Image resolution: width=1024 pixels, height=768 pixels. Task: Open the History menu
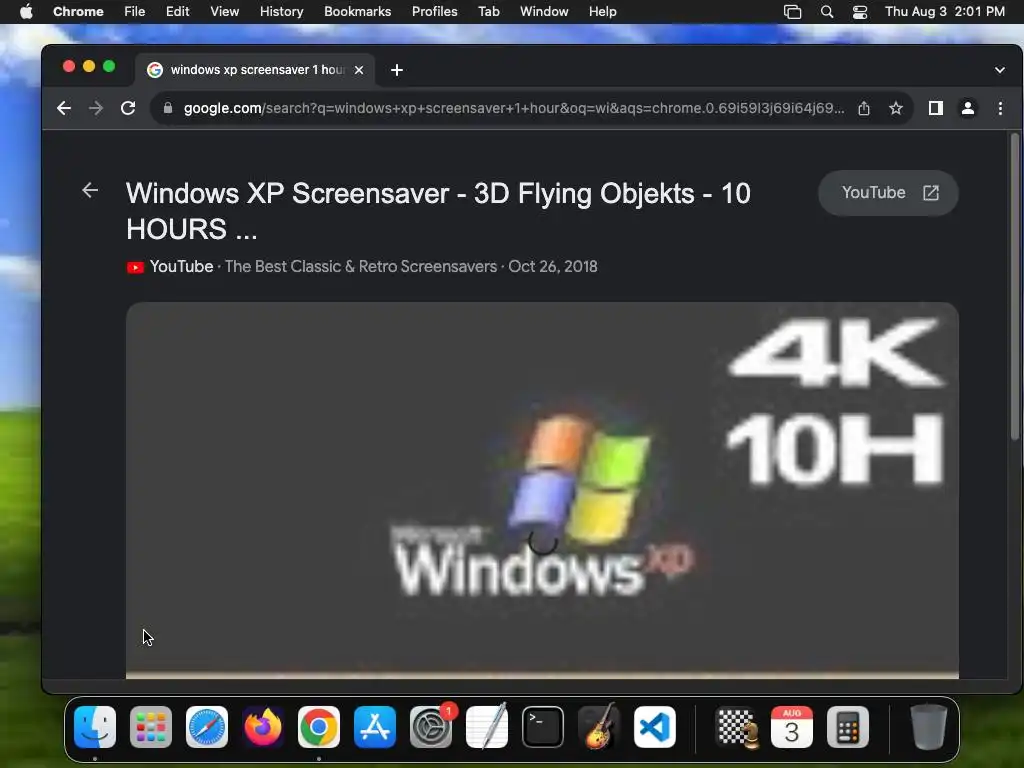281,12
